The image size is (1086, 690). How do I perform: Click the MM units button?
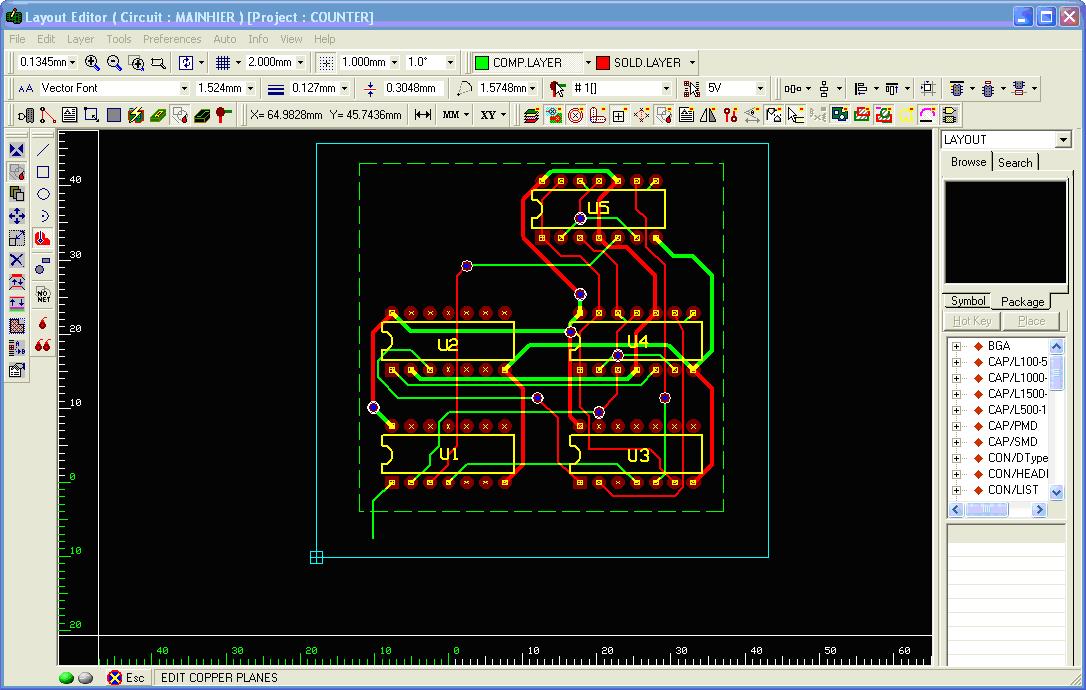(x=451, y=115)
